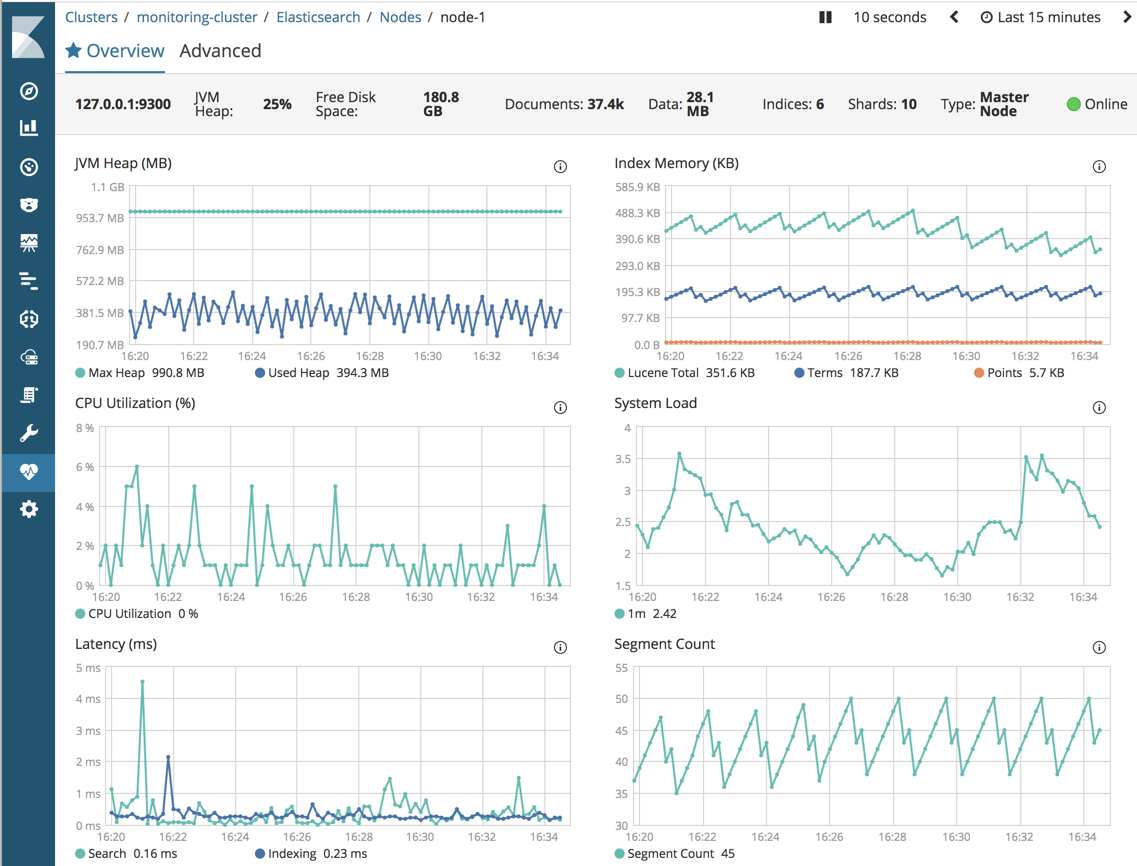Image resolution: width=1137 pixels, height=866 pixels.
Task: Open Dev Tools with the wrench icon
Action: pyautogui.click(x=27, y=434)
